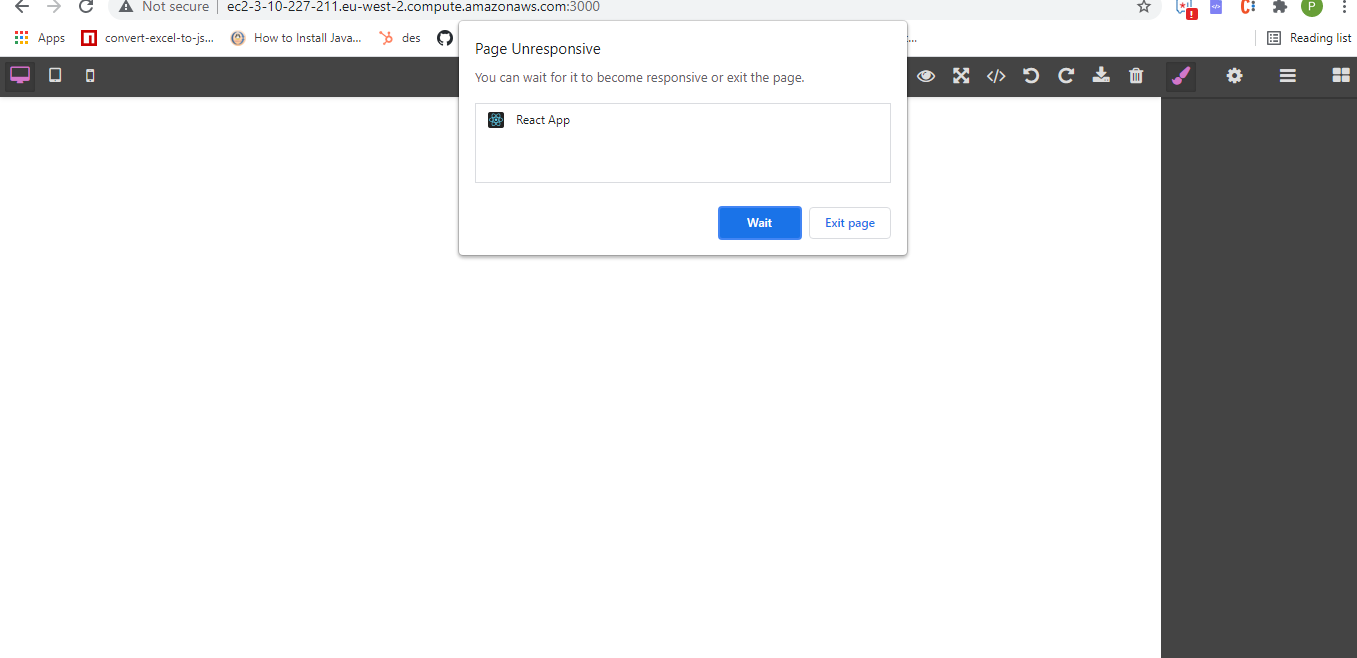Open the Reading list
This screenshot has height=658, width=1357.
[1308, 38]
